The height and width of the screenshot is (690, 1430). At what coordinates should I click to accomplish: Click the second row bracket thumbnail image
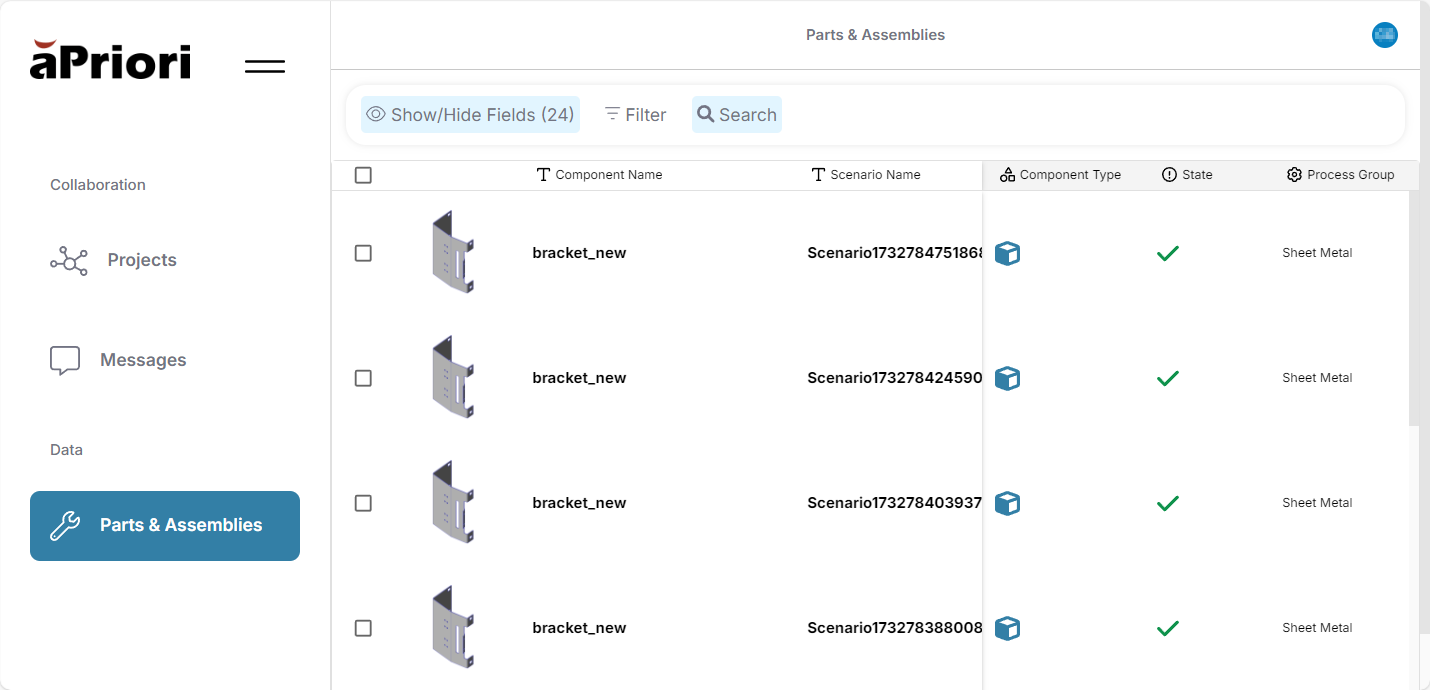click(x=453, y=377)
